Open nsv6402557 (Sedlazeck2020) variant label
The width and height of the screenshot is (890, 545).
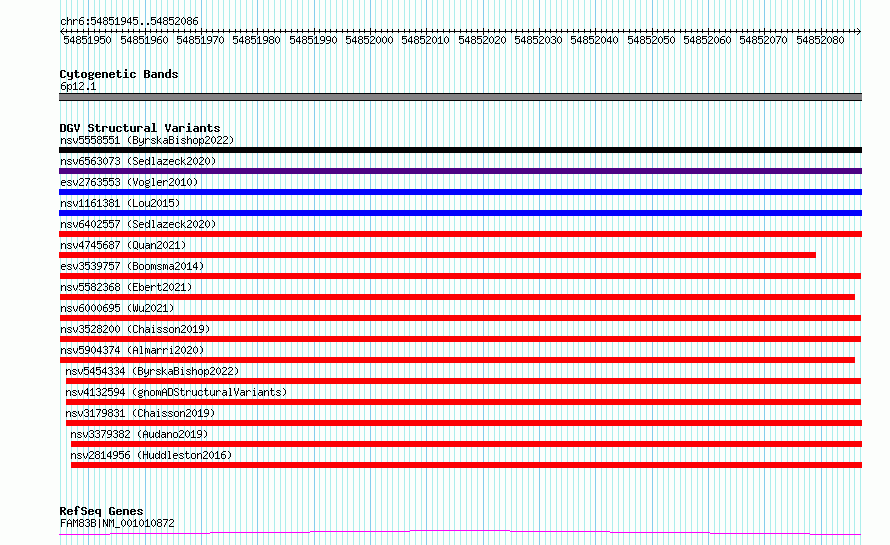138,224
